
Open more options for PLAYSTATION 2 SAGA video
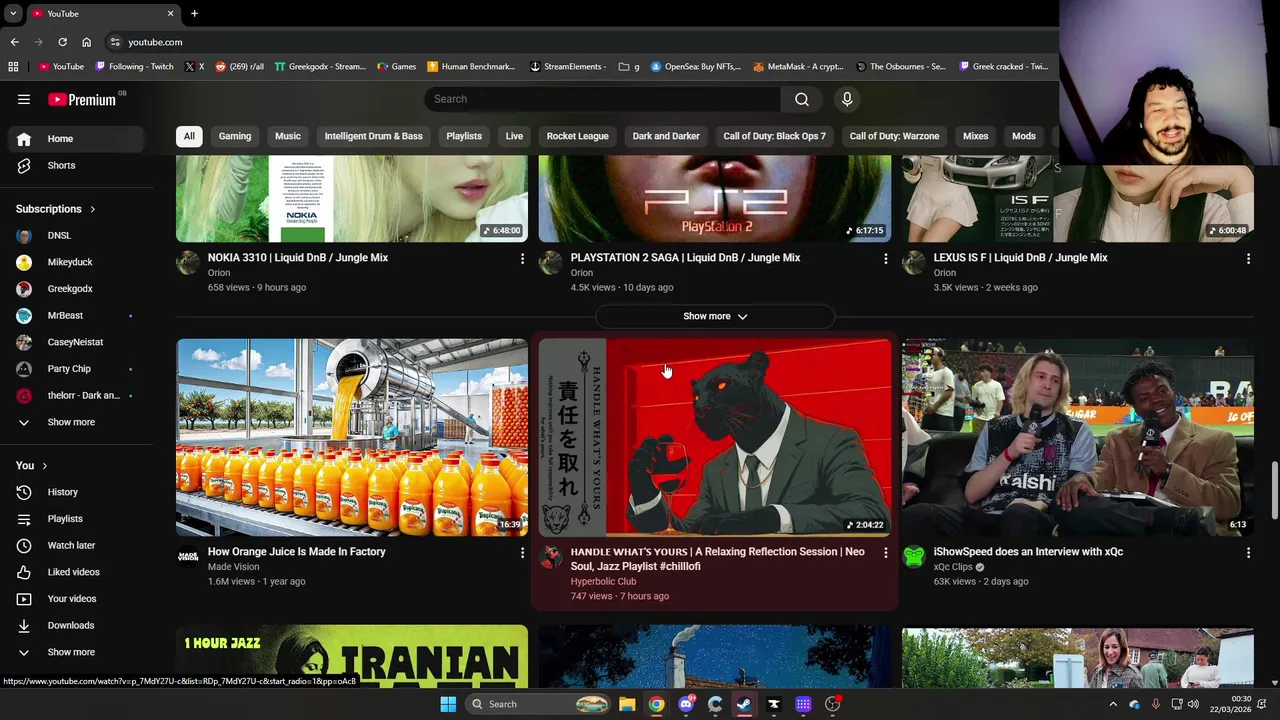885,259
